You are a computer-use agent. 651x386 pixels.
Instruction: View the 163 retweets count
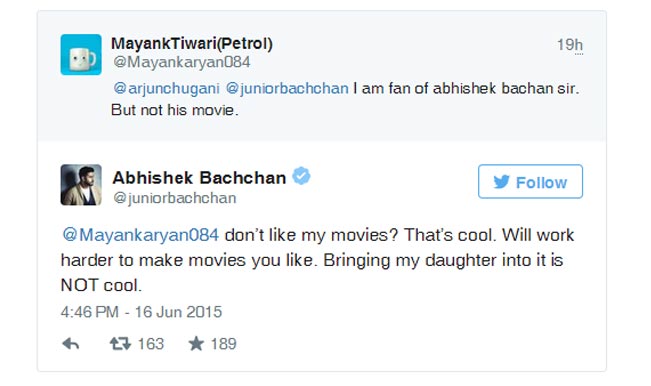(151, 344)
